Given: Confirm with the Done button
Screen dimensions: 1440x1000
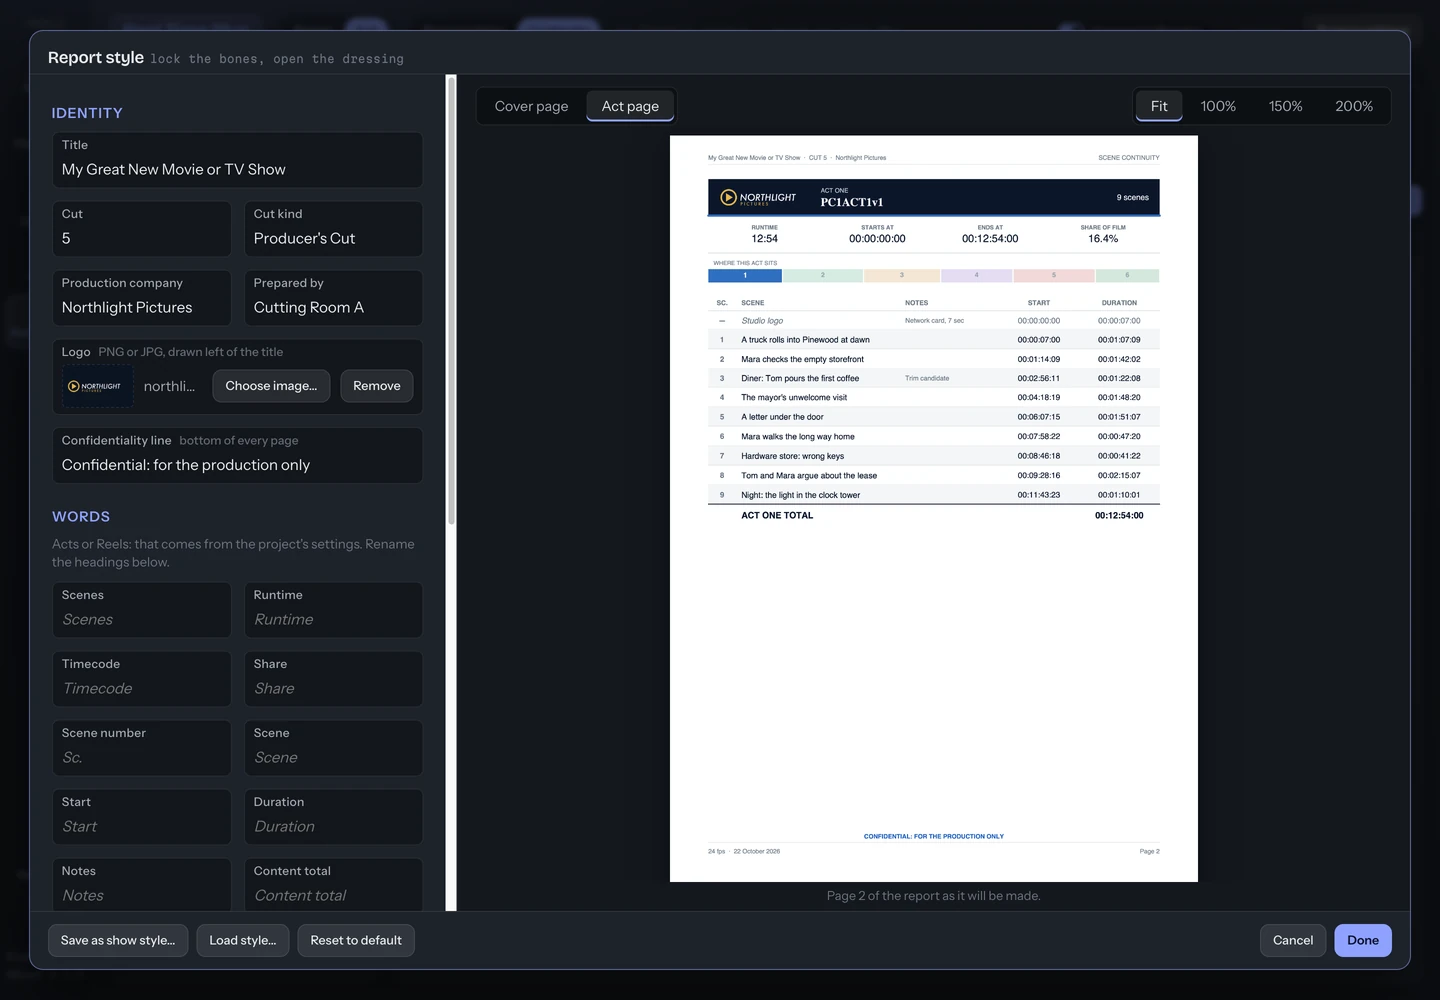Looking at the screenshot, I should tap(1363, 940).
